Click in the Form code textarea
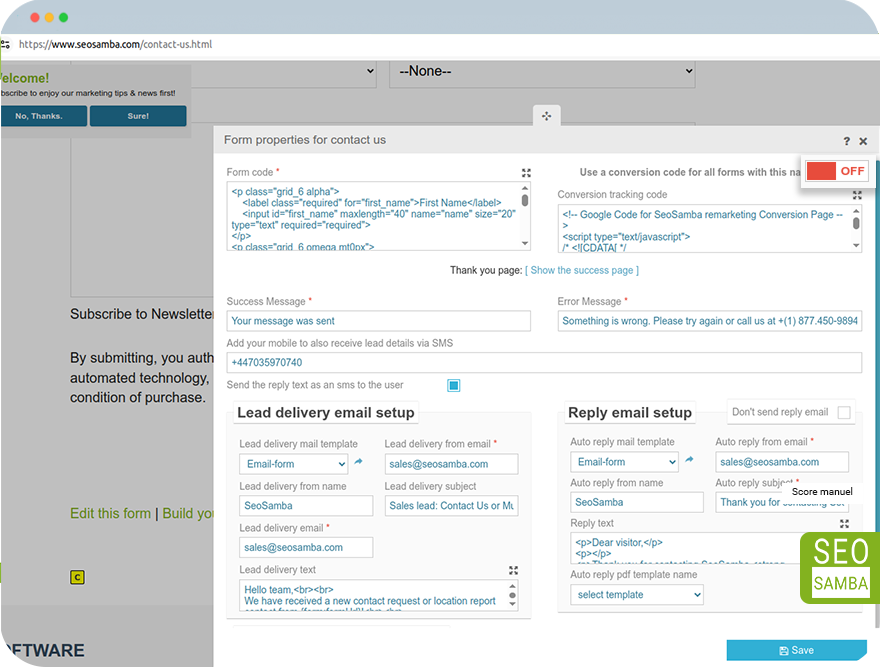The image size is (880, 669). 374,216
